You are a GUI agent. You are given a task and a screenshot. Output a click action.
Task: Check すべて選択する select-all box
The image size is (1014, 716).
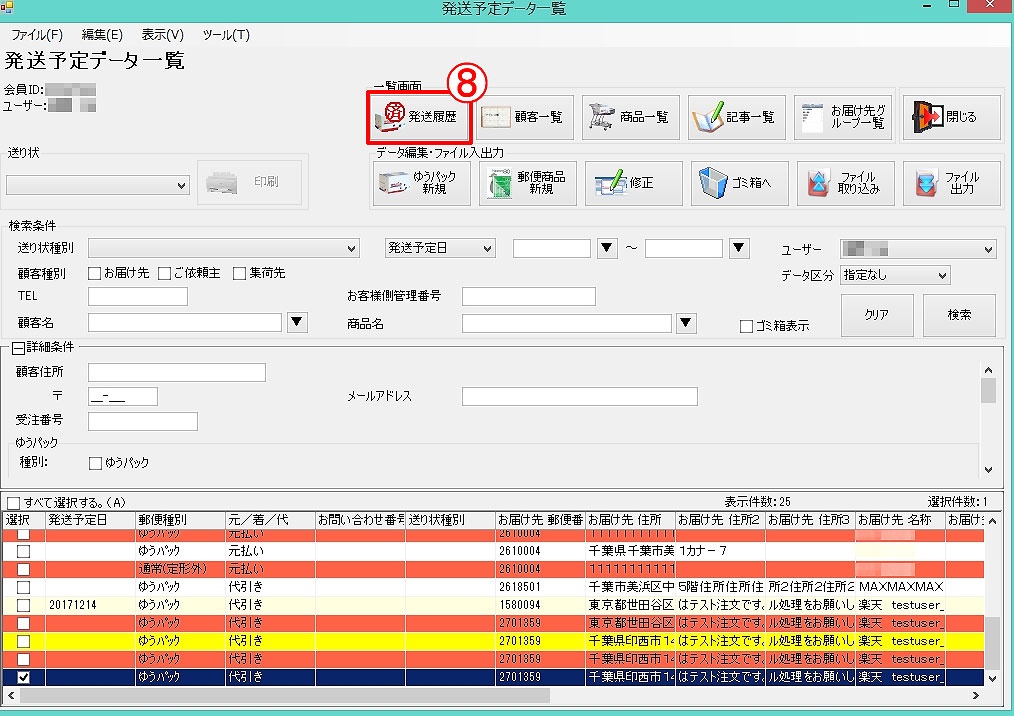click(13, 503)
